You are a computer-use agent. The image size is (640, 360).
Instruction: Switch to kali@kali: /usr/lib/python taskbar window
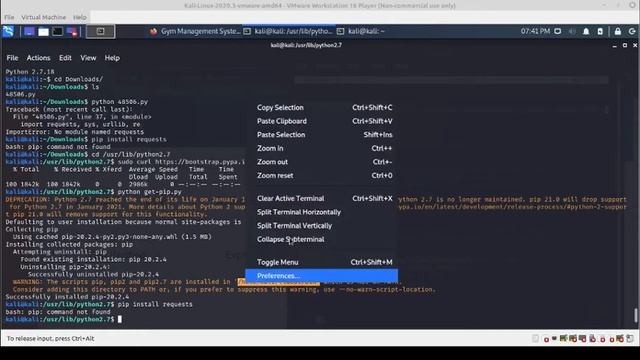(x=289, y=31)
